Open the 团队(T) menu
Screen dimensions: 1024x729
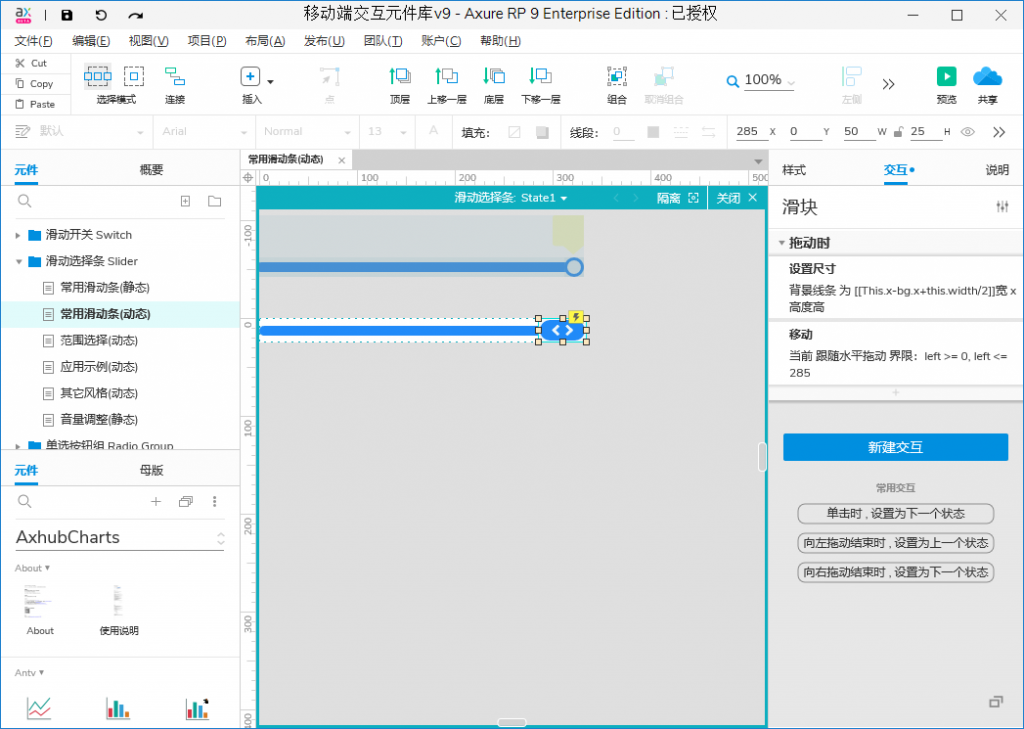383,41
